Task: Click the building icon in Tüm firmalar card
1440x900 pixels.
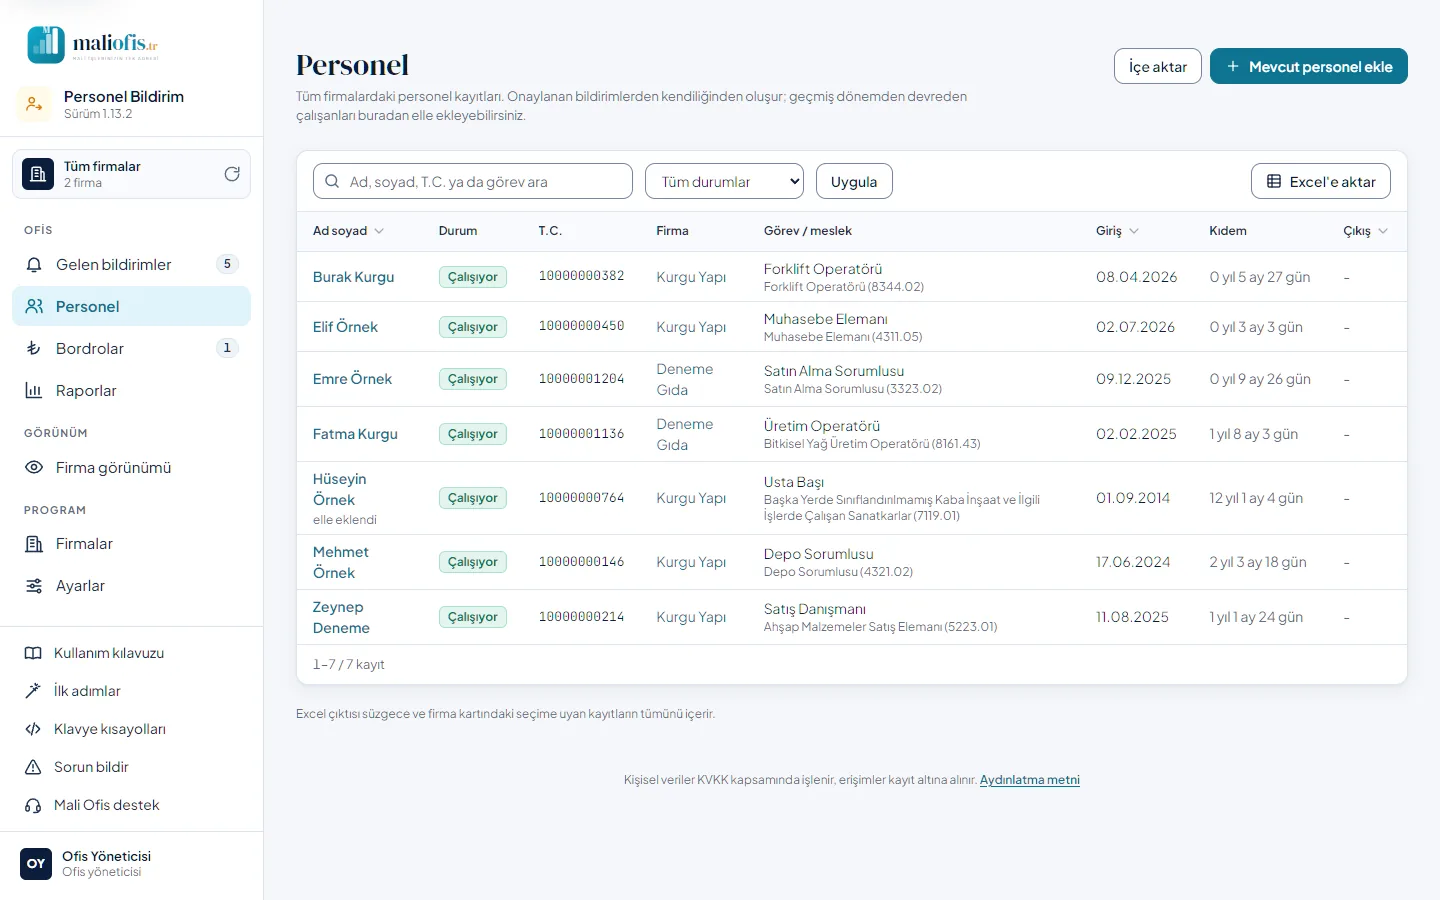Action: (38, 174)
